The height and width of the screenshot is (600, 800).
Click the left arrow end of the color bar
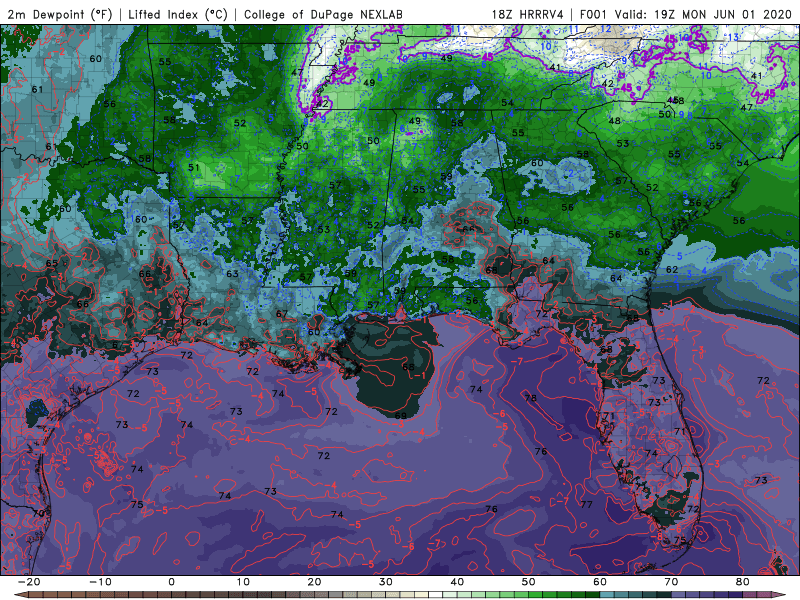19,595
